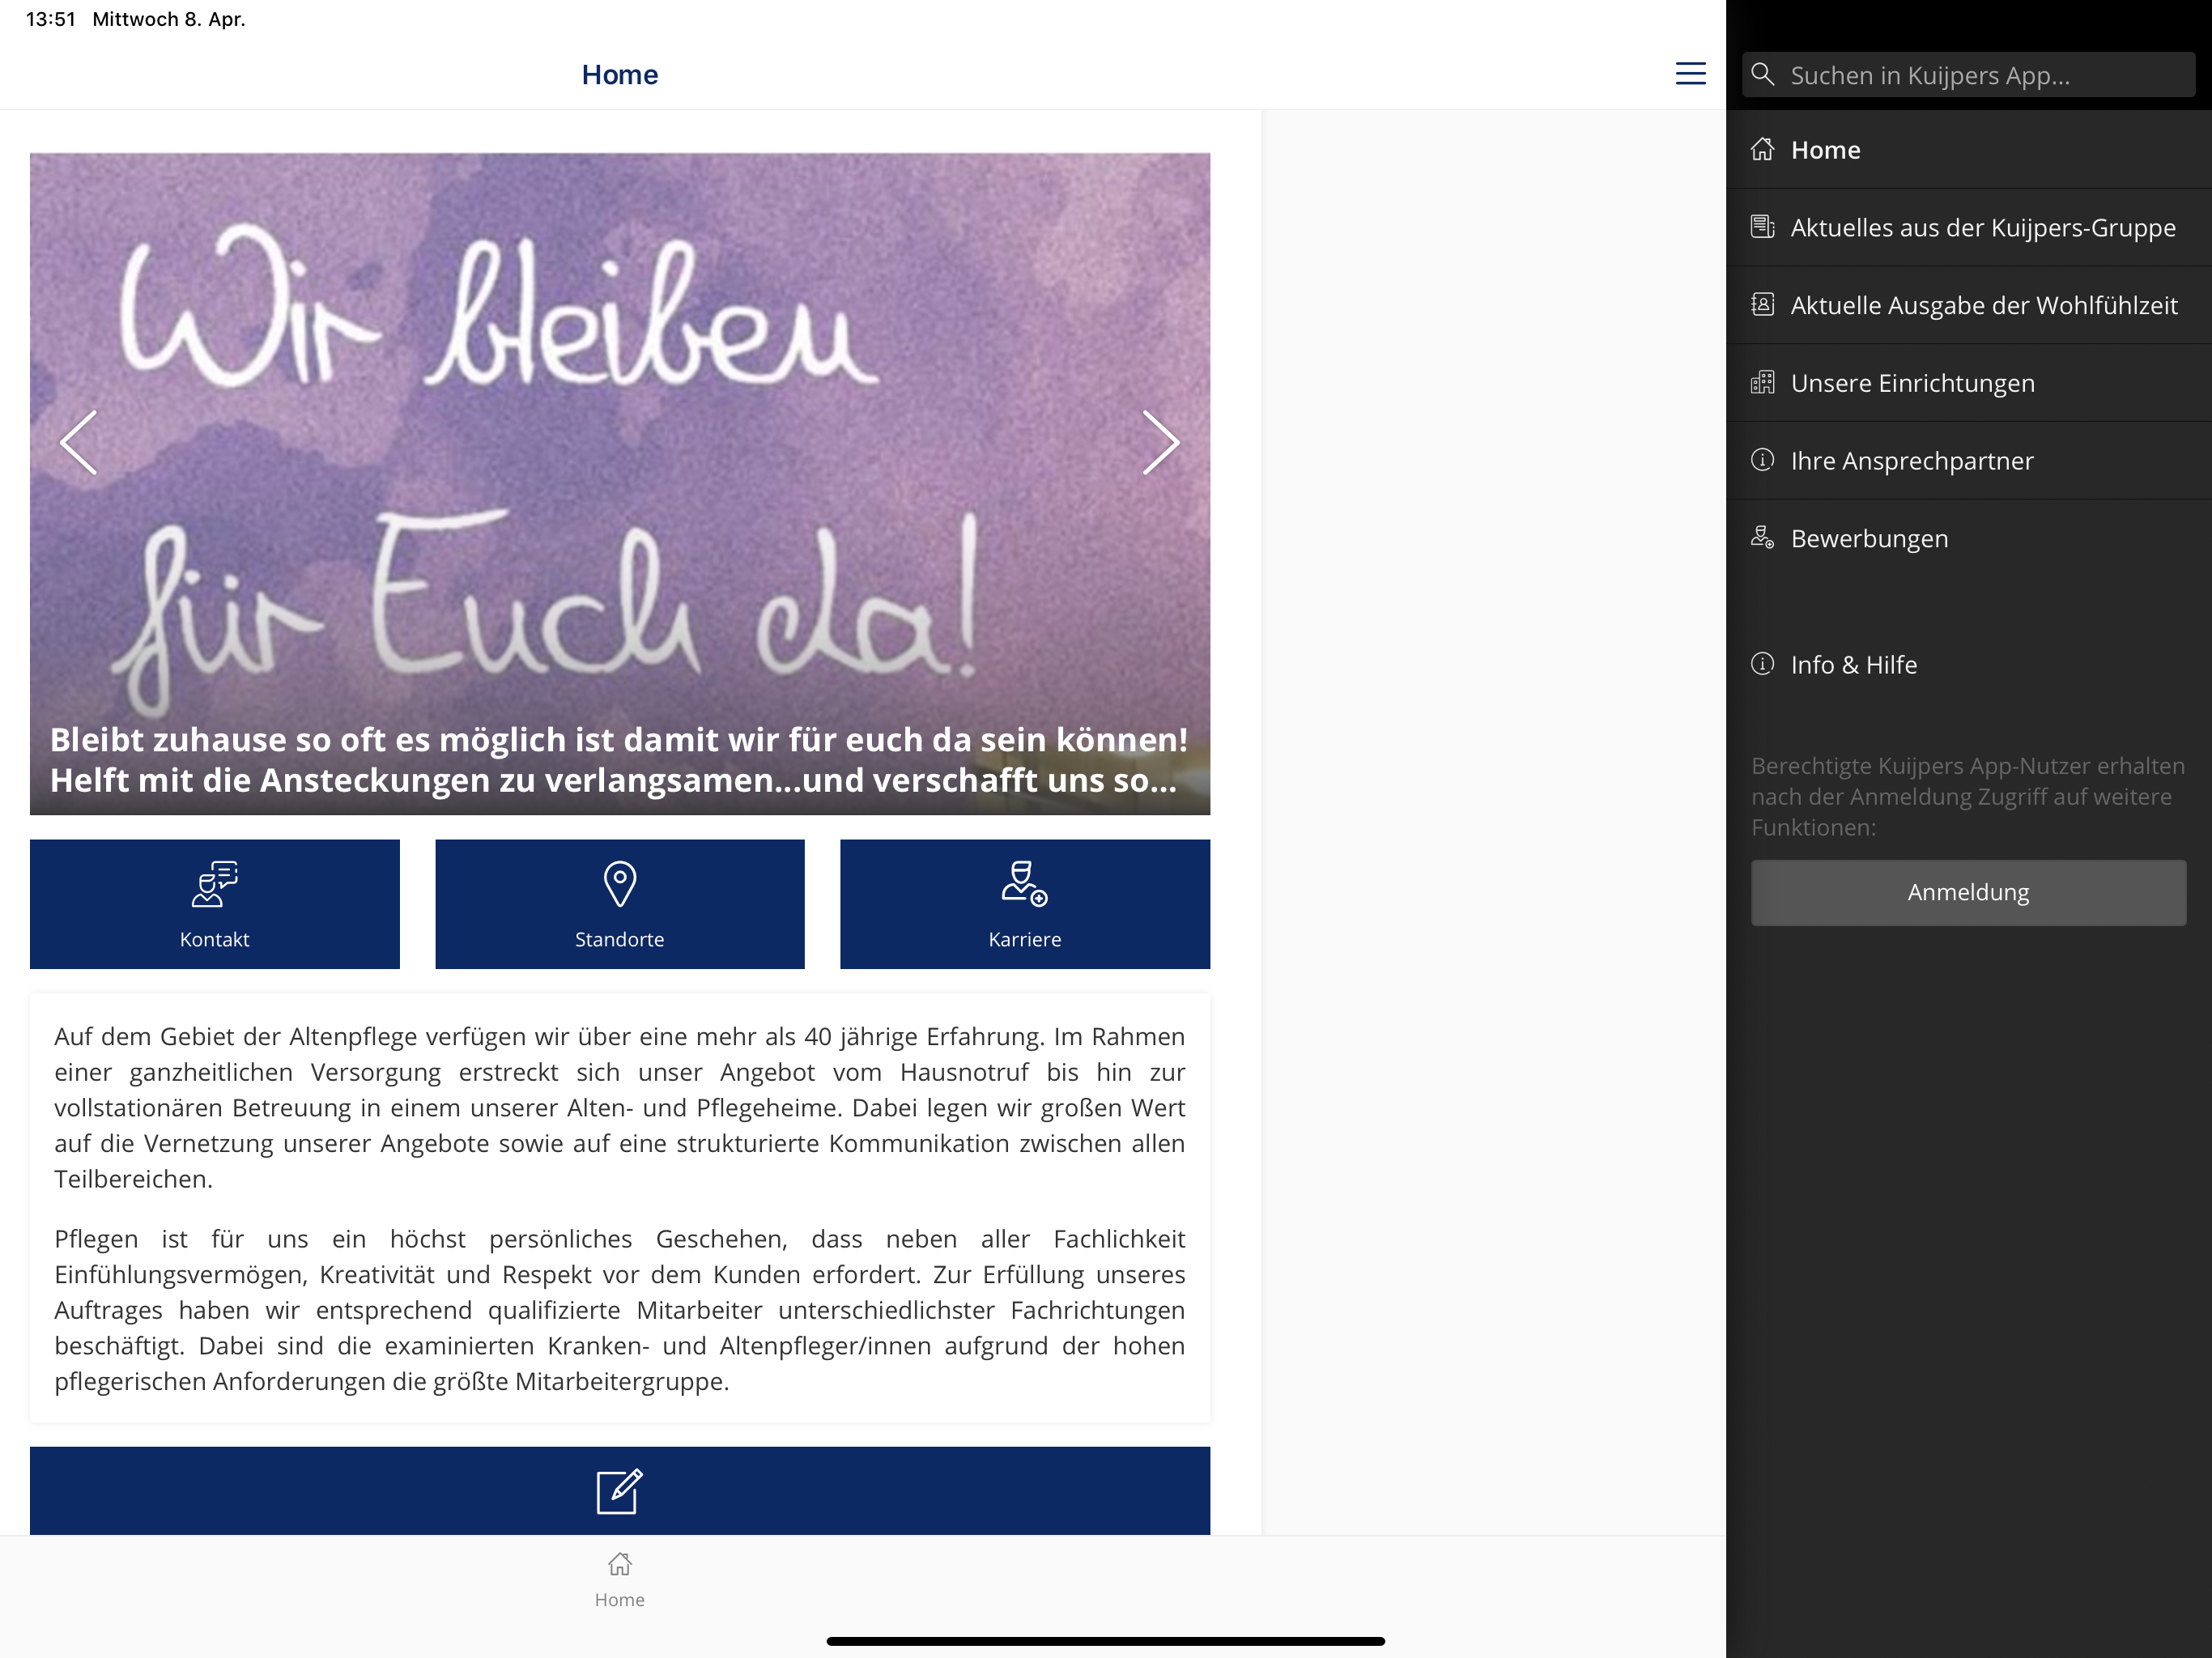Click the person-plus icon beside Bewerbungen
This screenshot has height=1658, width=2212.
(1763, 538)
